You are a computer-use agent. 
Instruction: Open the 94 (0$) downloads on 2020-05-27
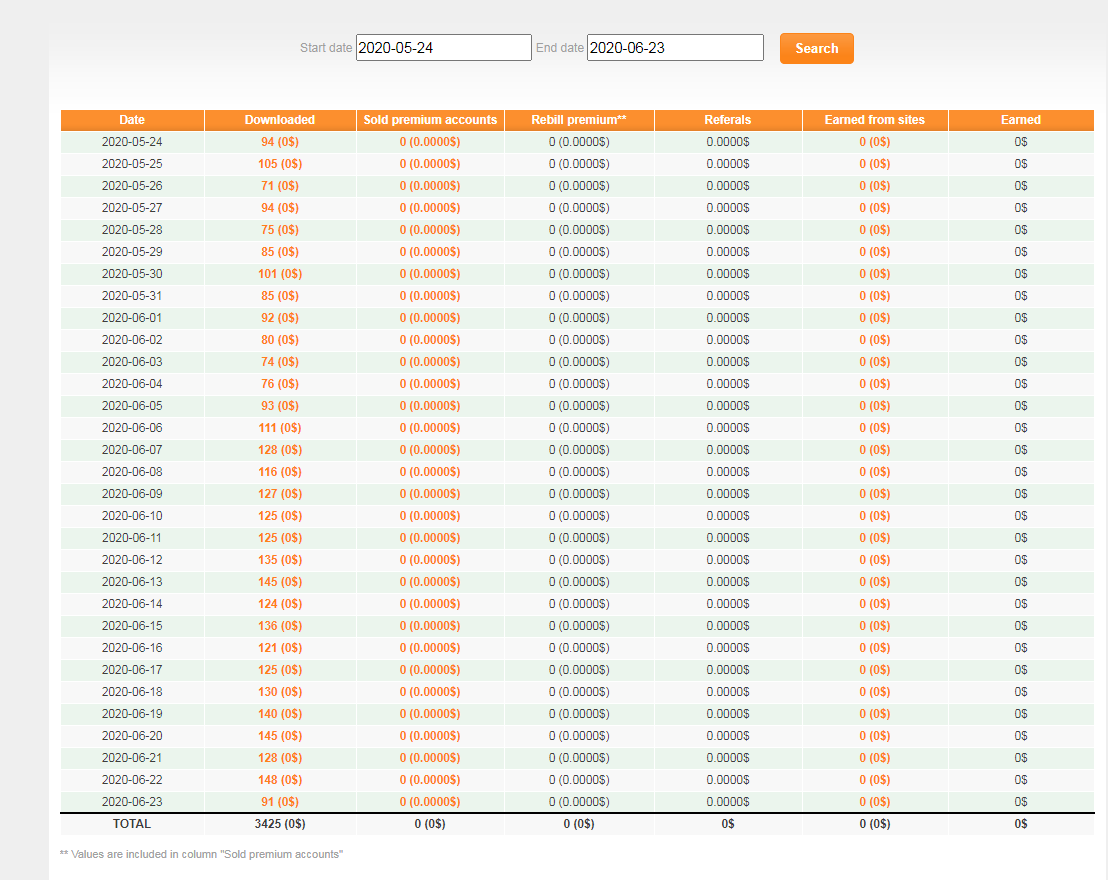point(280,208)
